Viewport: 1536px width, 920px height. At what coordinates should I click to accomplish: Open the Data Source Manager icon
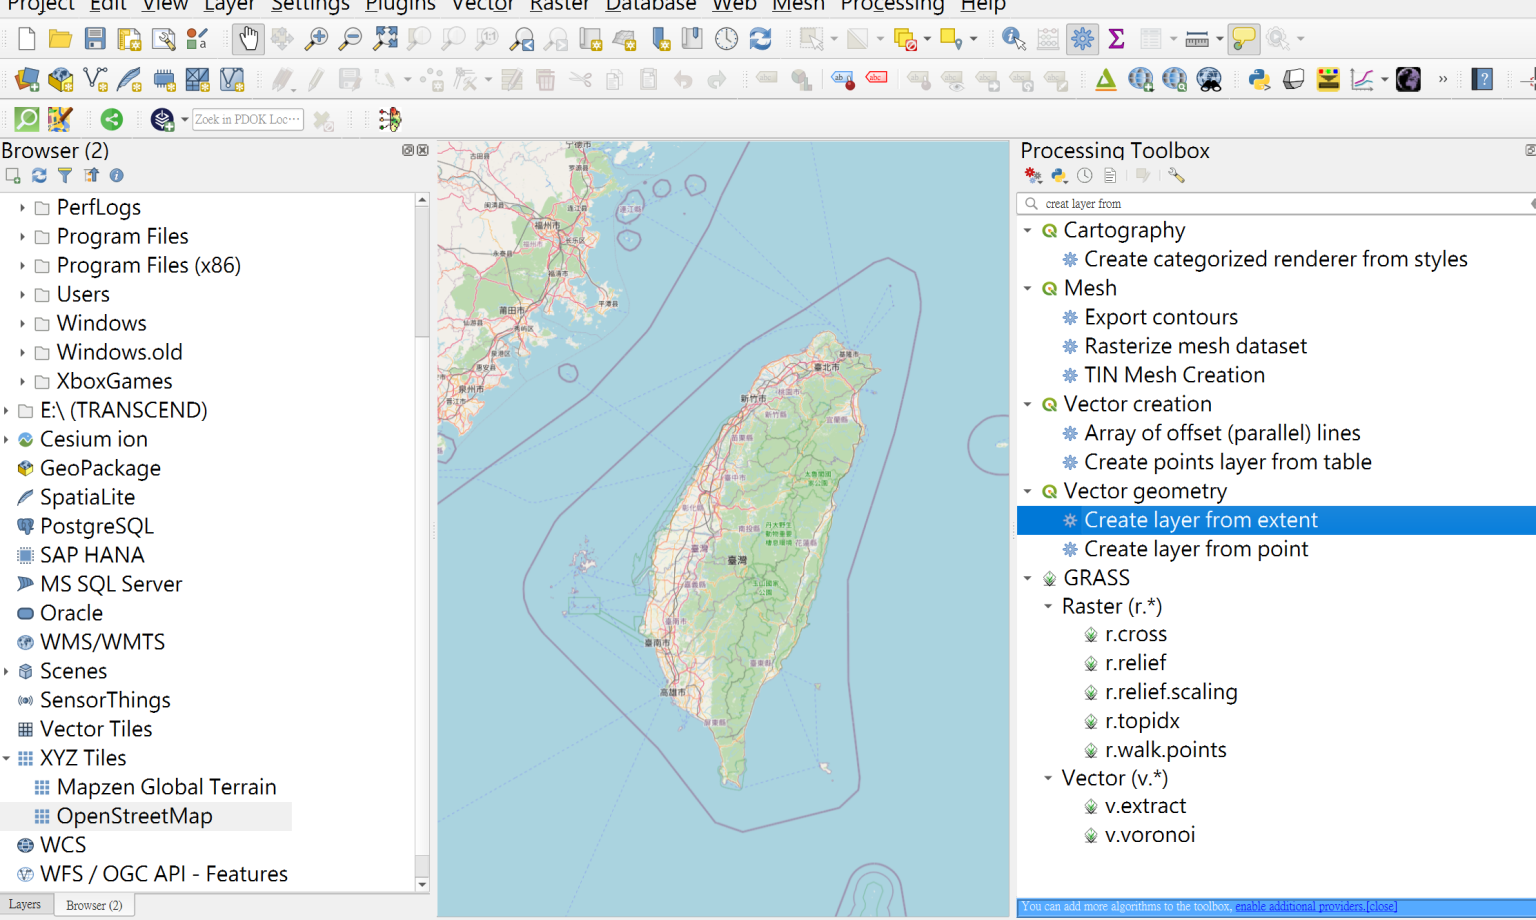tap(27, 79)
